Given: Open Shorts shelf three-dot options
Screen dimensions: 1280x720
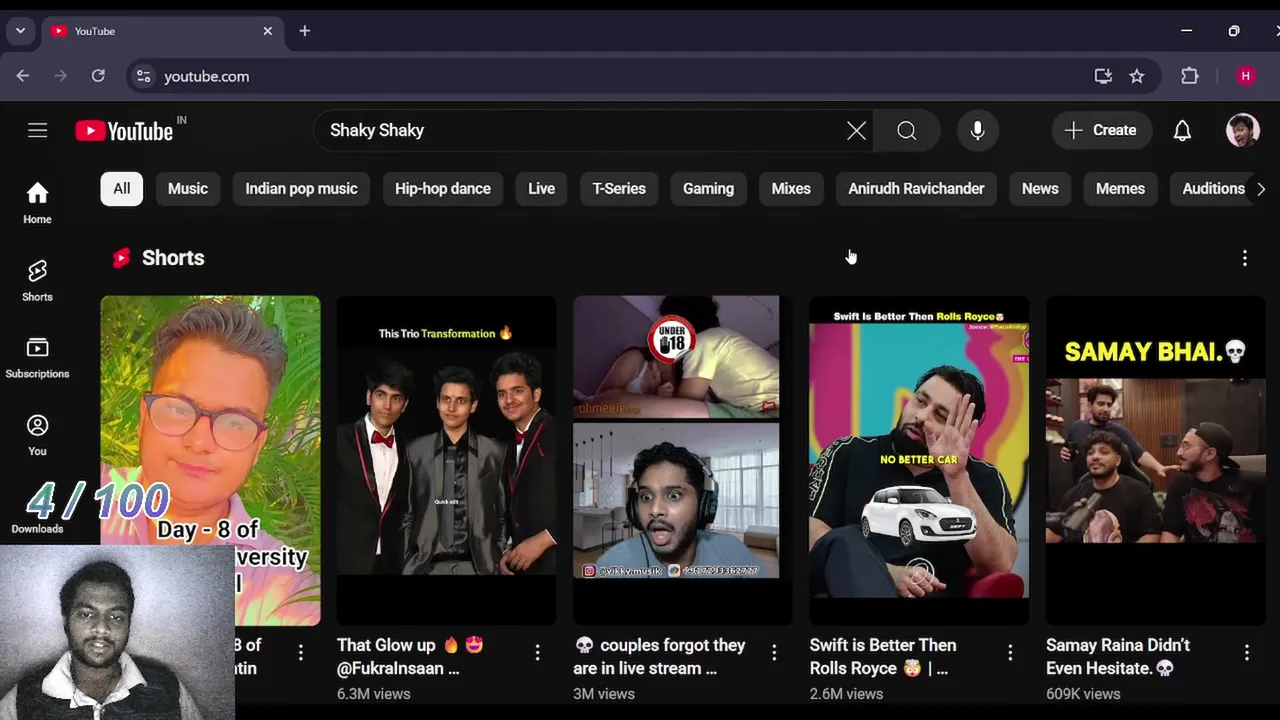Looking at the screenshot, I should (x=1244, y=259).
